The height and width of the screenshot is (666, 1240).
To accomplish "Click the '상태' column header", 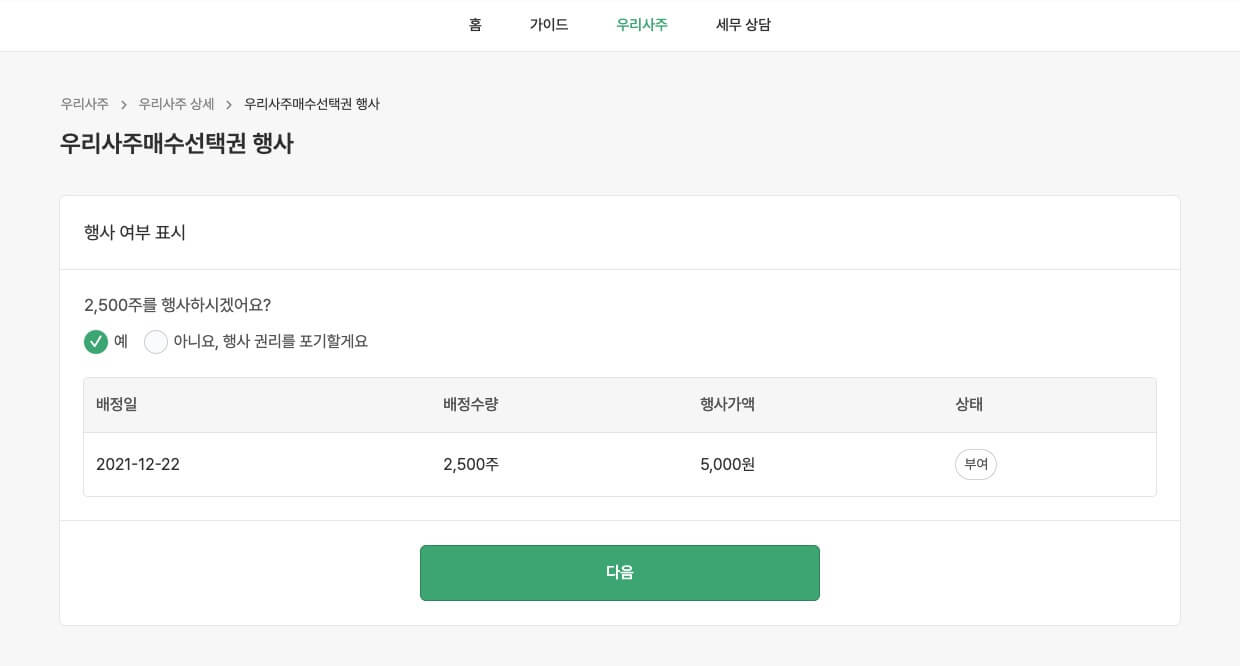I will coord(969,405).
